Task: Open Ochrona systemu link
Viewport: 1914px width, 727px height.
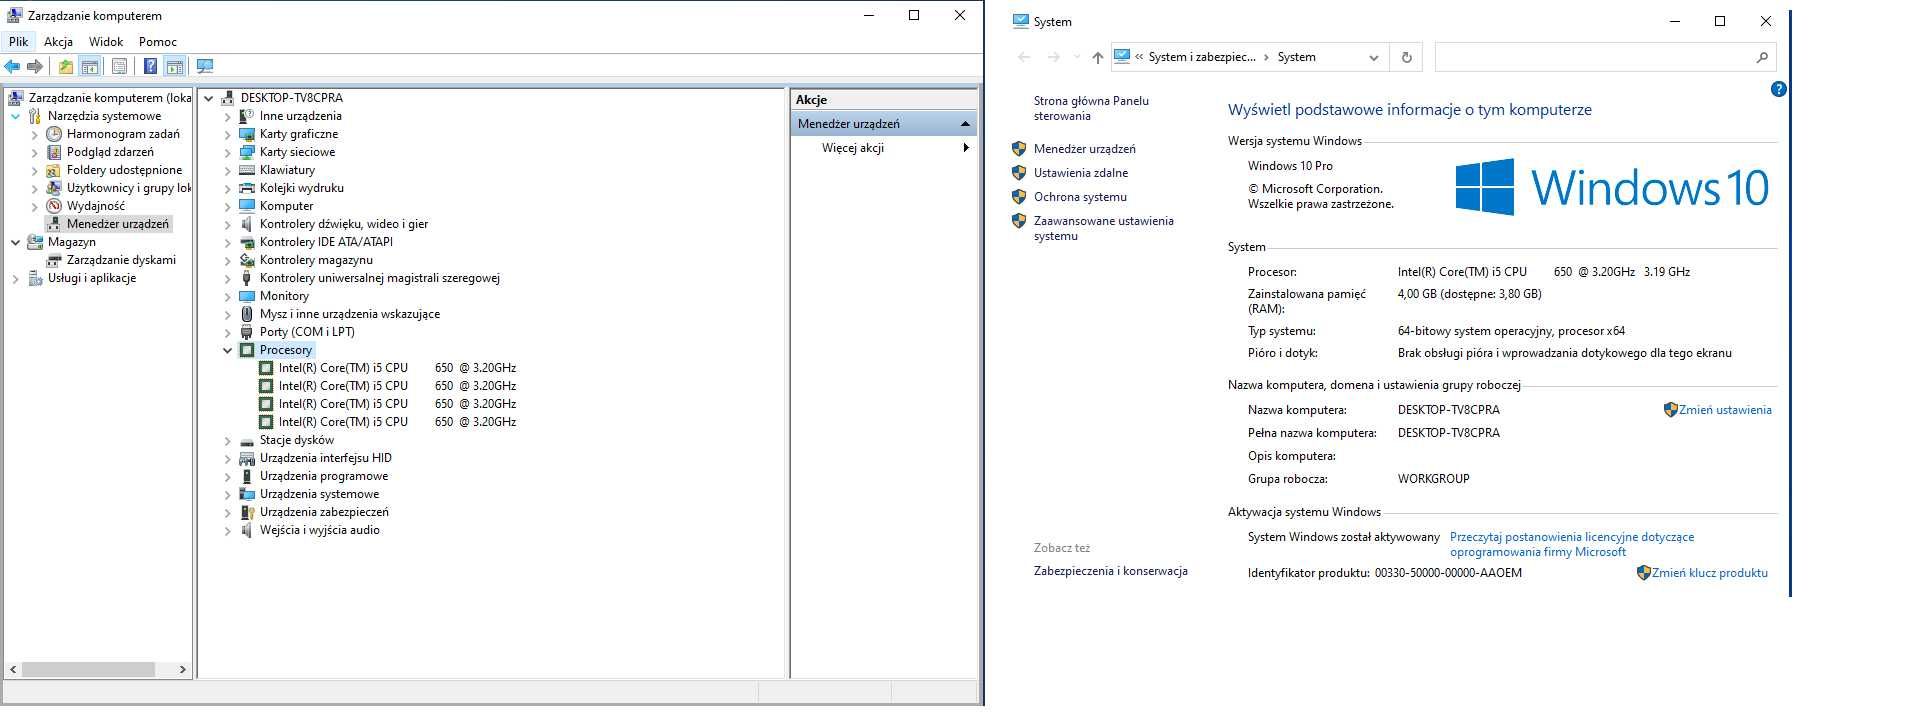Action: coord(1080,197)
